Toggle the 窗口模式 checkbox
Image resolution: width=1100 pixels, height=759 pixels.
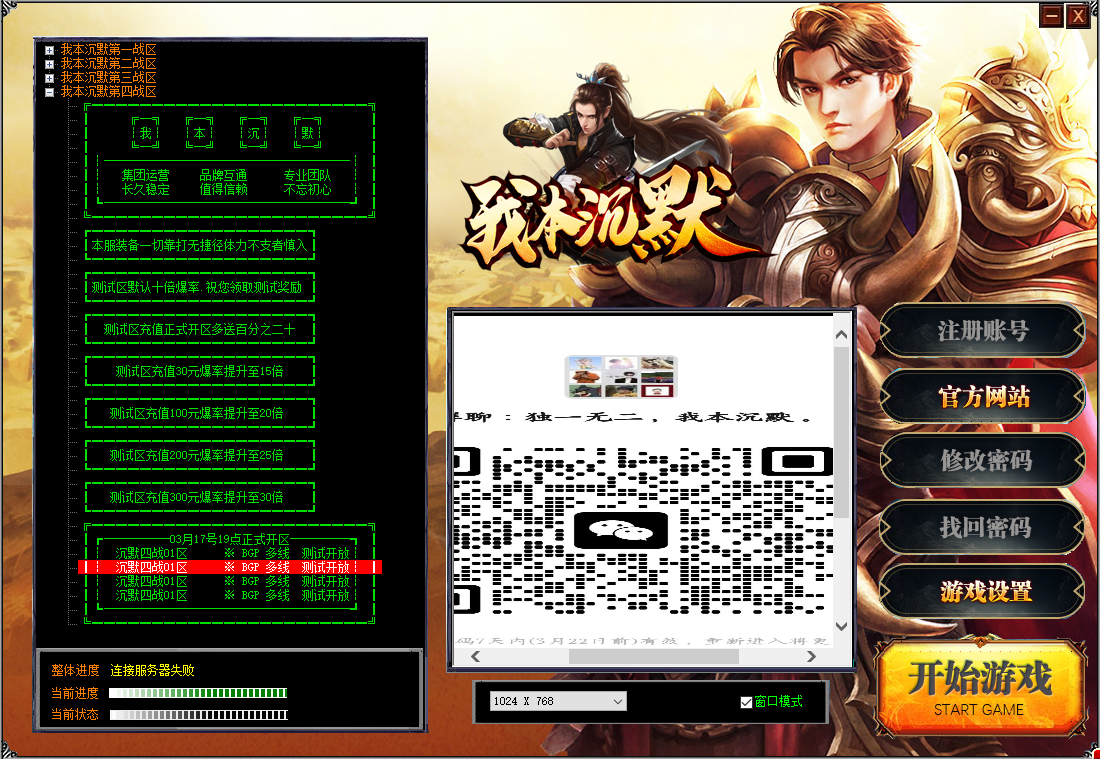pos(746,702)
